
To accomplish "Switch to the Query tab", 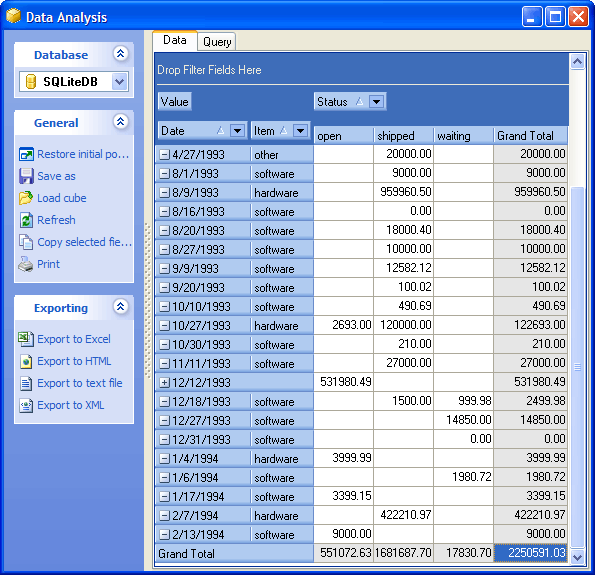I will pos(217,42).
